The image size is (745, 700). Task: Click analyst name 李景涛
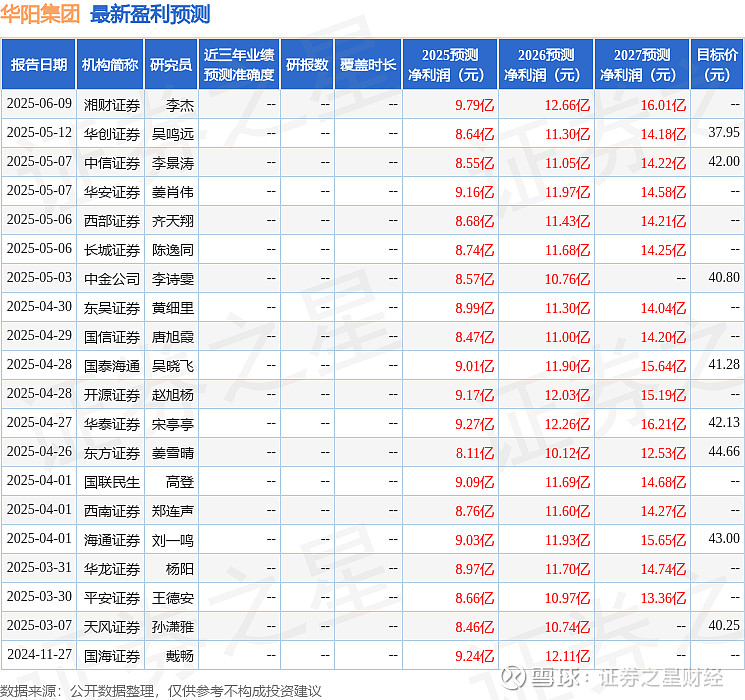[172, 163]
